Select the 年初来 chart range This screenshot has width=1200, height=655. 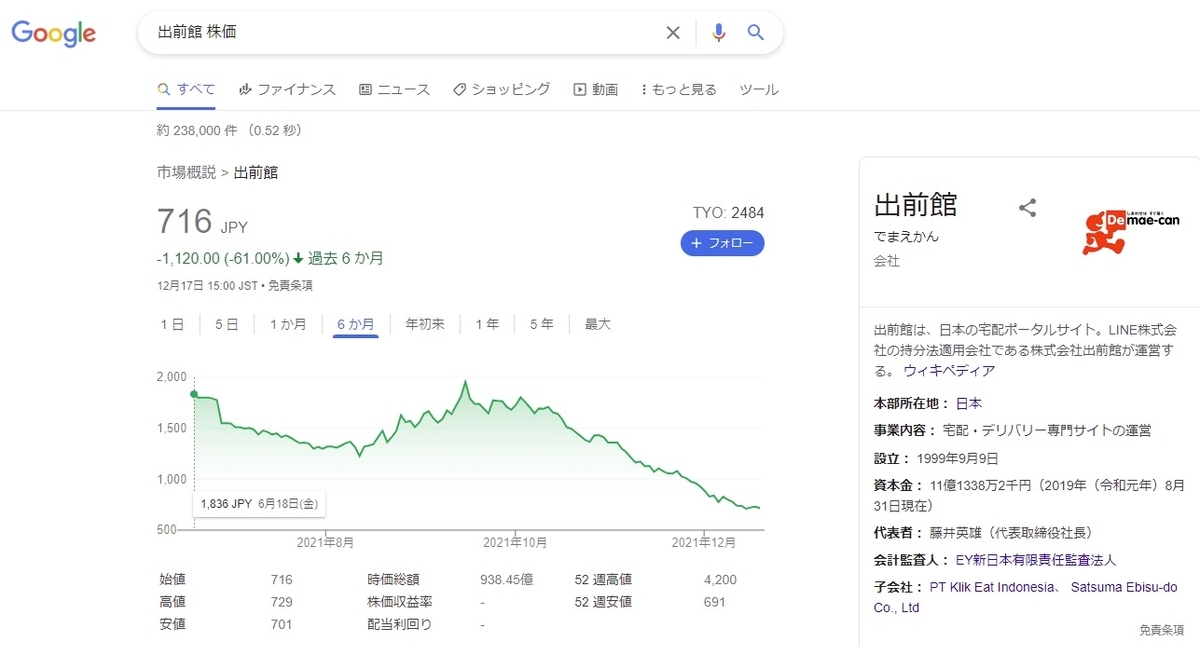click(425, 324)
